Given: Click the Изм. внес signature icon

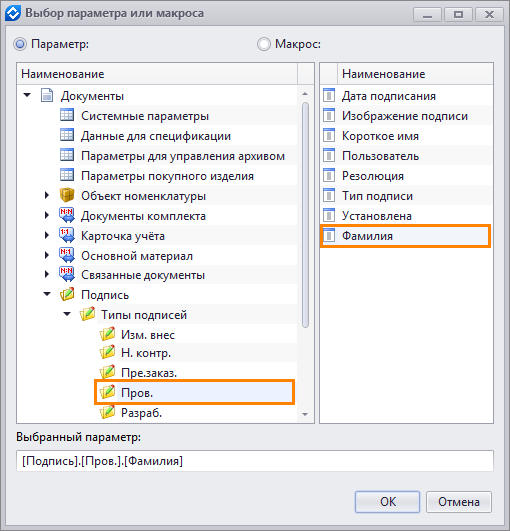Looking at the screenshot, I should coord(107,334).
